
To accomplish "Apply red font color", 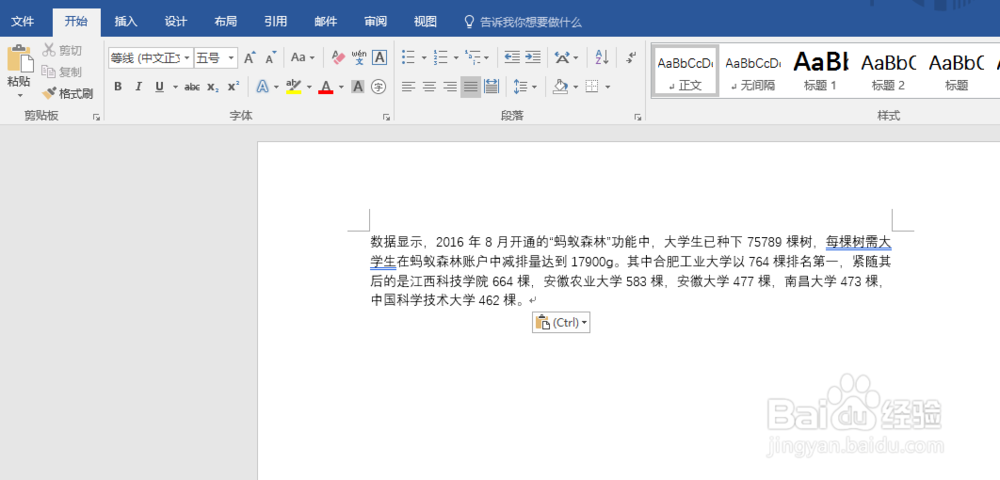I will click(326, 87).
